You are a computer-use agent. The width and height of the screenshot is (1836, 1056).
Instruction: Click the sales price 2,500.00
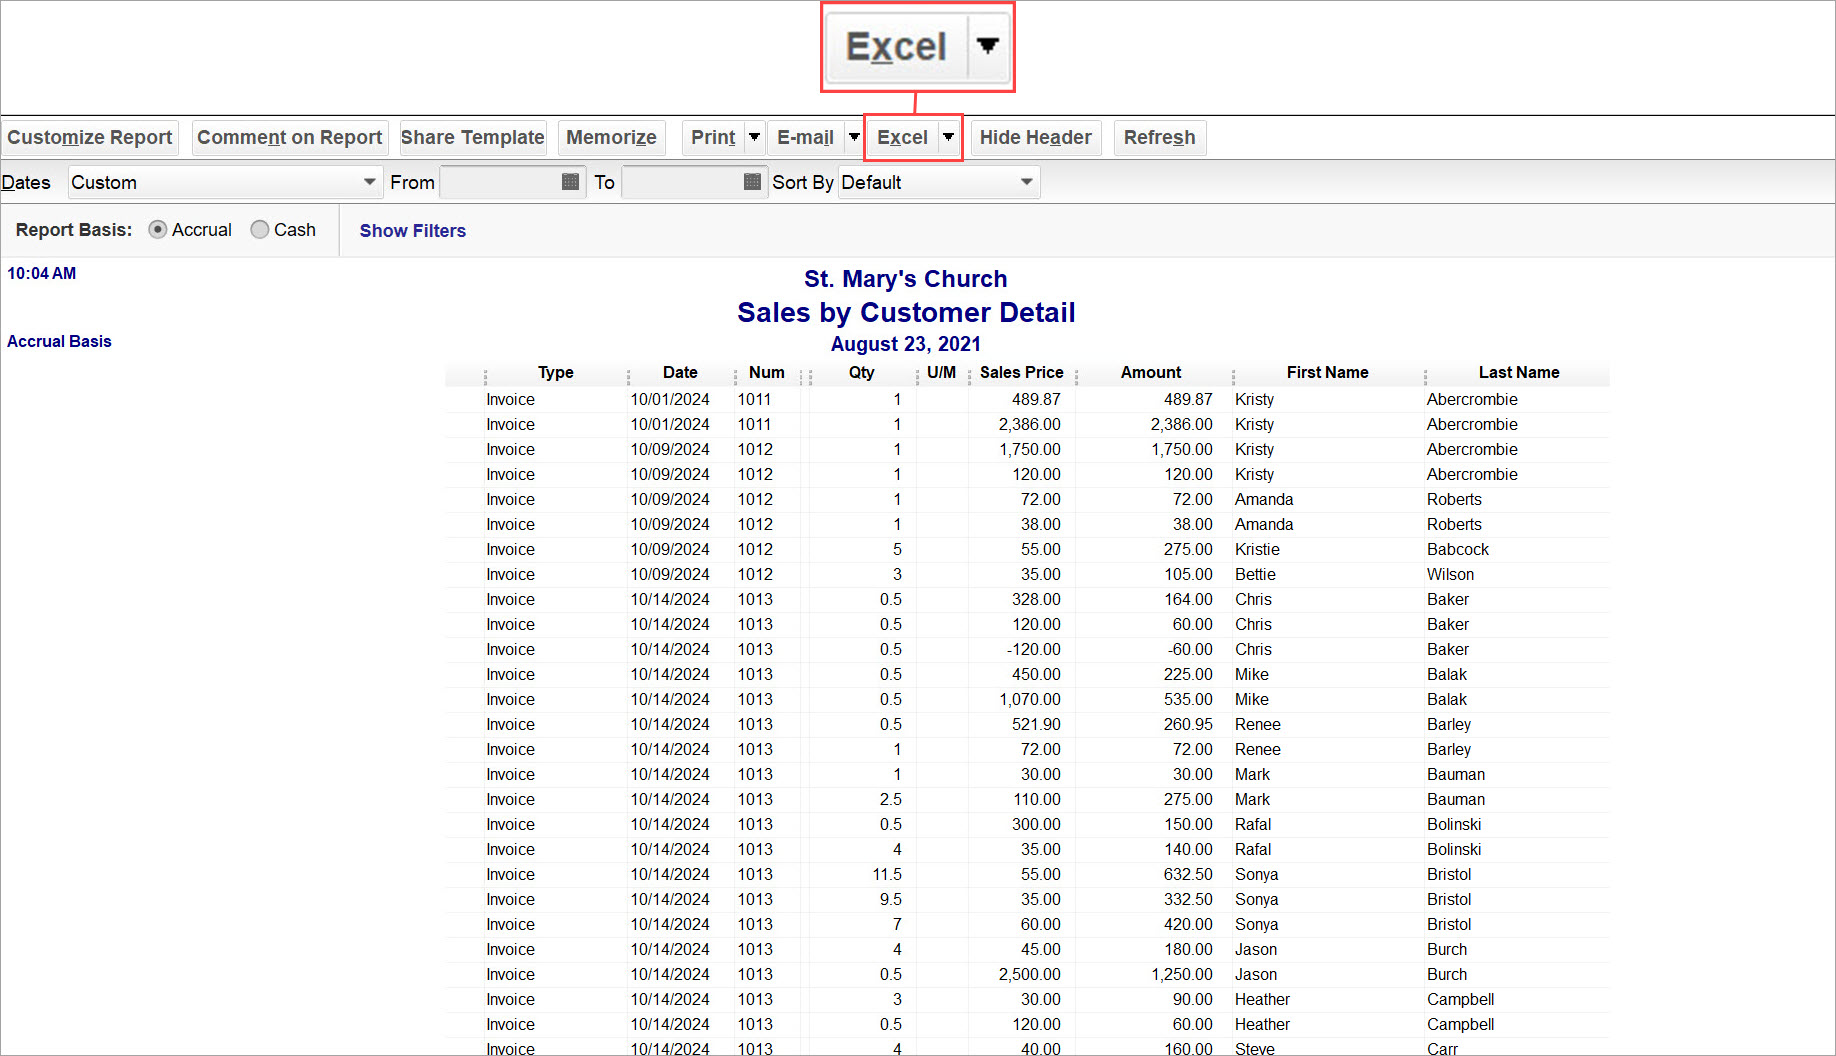pos(1030,974)
